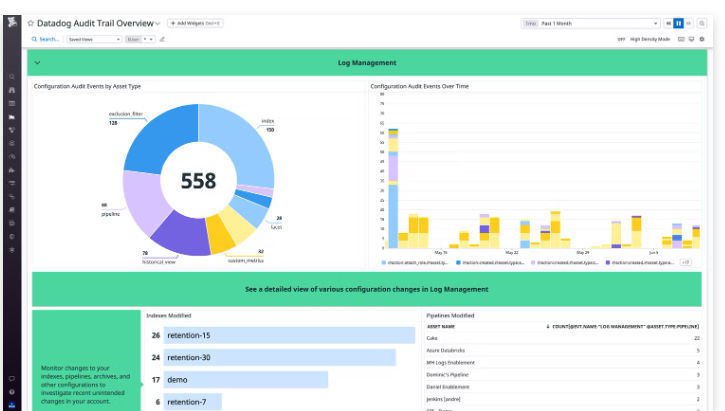Screen dimensions: 725x411
Task: Click the blue second legend swatch under timeseries
Action: (458, 262)
